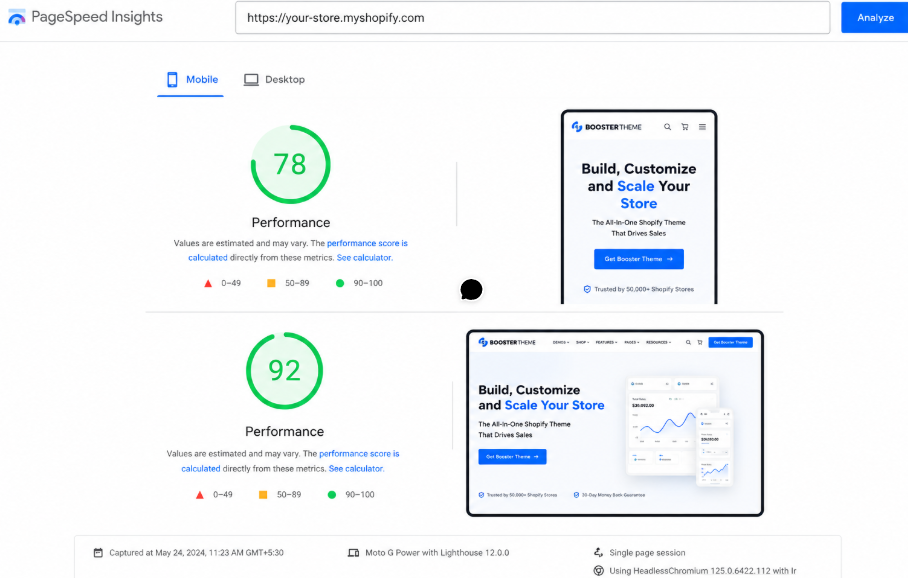Click the shield icon beside '30-Day Money Back Guarantee'
The image size is (908, 578).
(x=576, y=495)
